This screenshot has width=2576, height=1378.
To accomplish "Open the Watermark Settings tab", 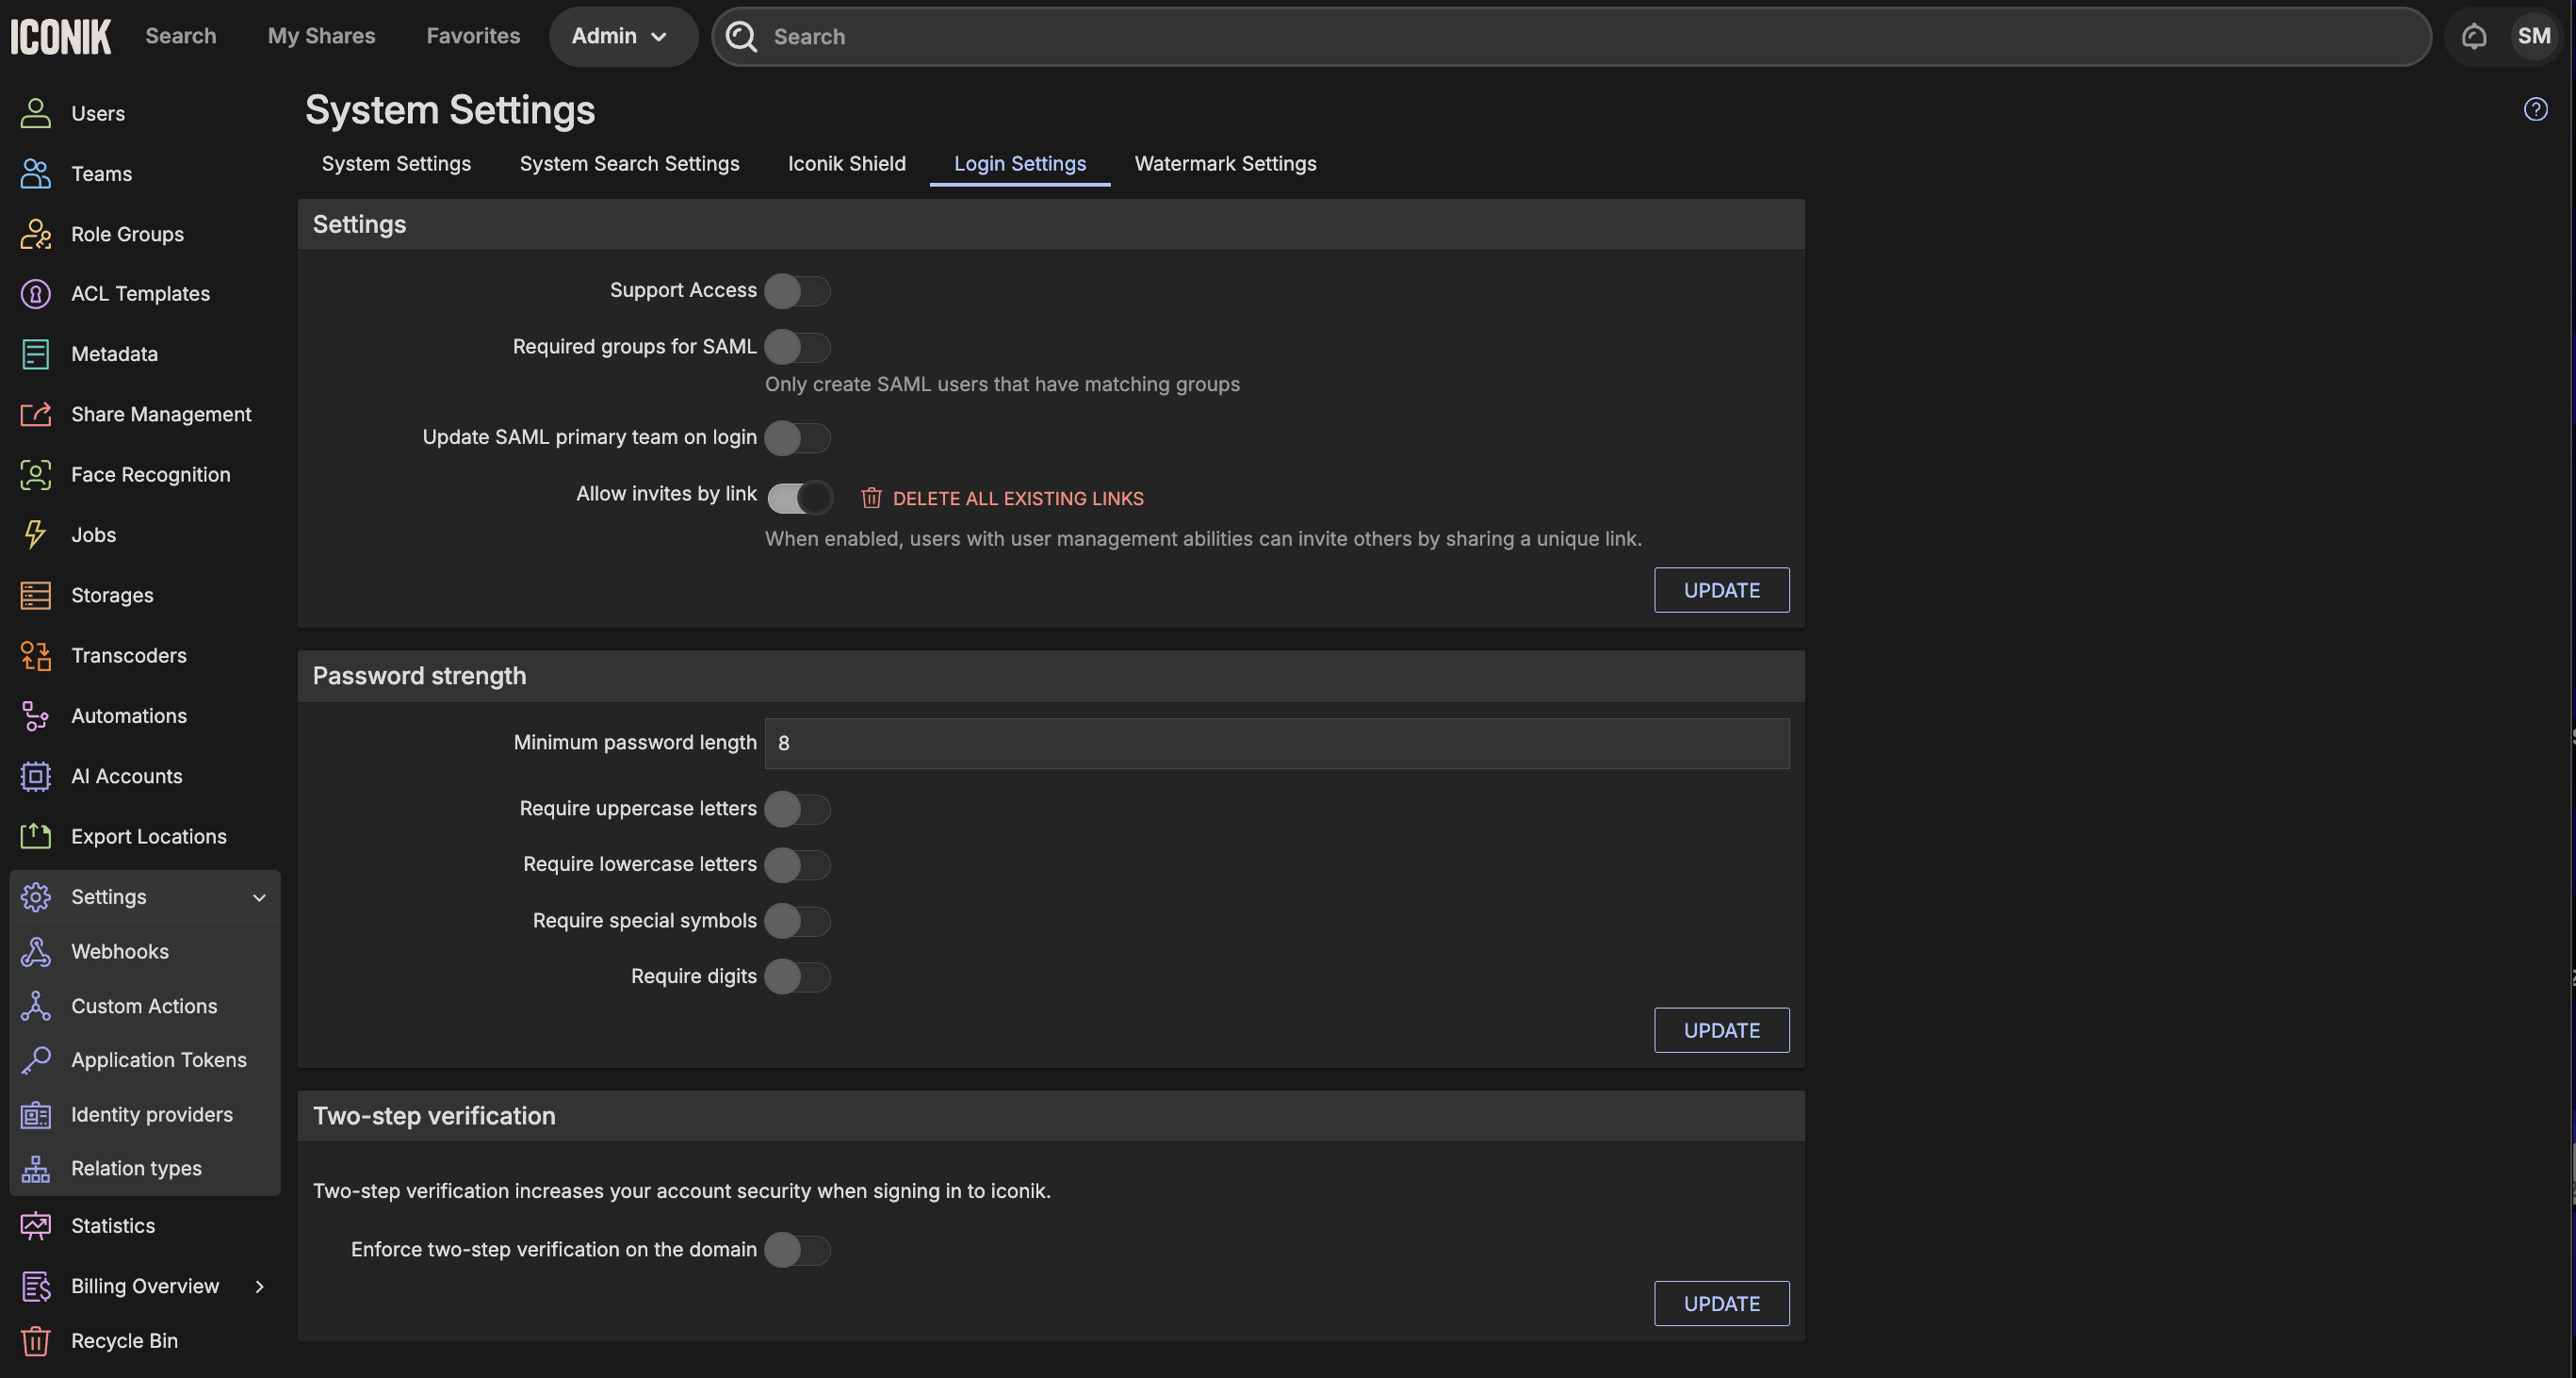I will coord(1225,164).
